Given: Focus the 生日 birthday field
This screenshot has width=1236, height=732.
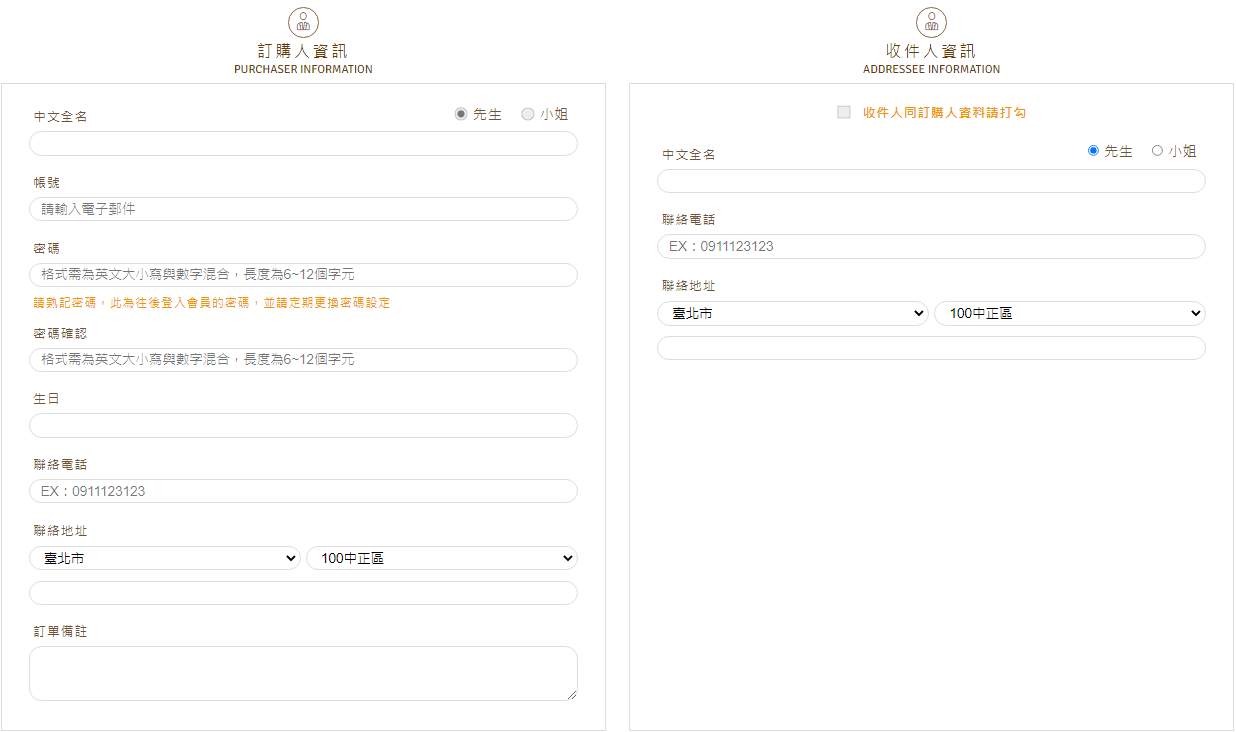Looking at the screenshot, I should (303, 426).
